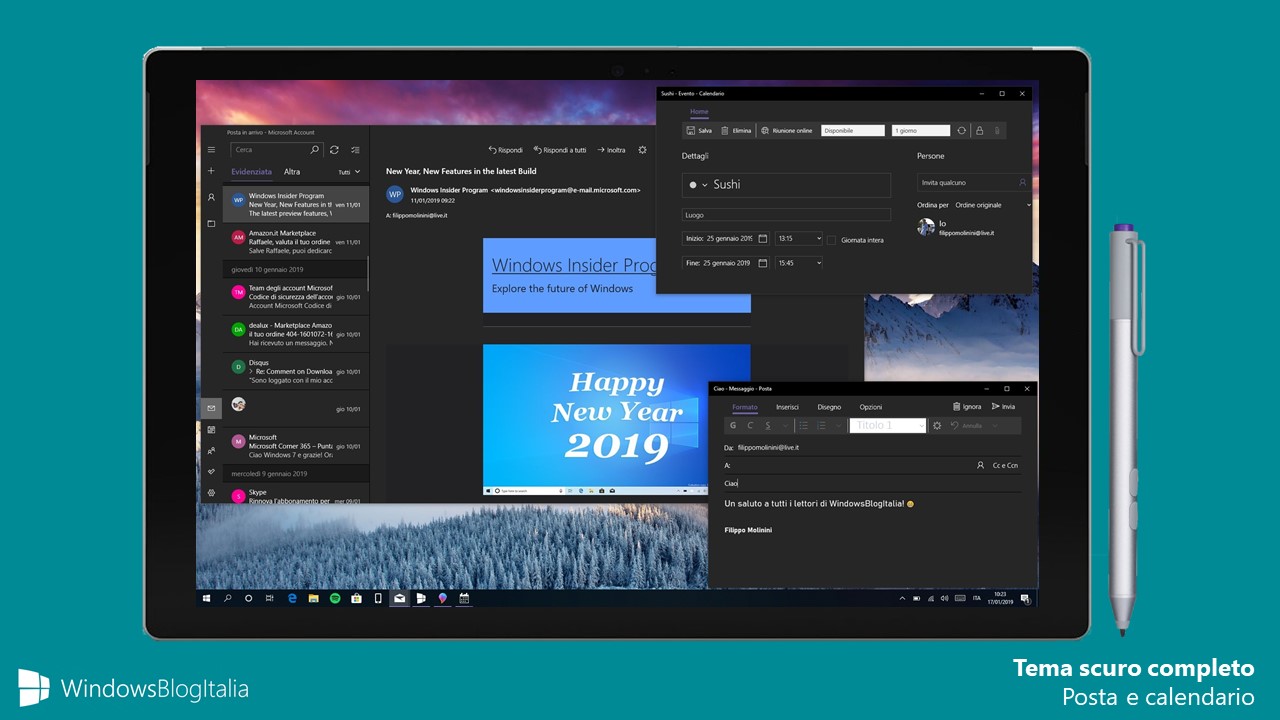Click the sync refresh icon beside the search box
Screen dimensions: 1280x720
click(334, 150)
